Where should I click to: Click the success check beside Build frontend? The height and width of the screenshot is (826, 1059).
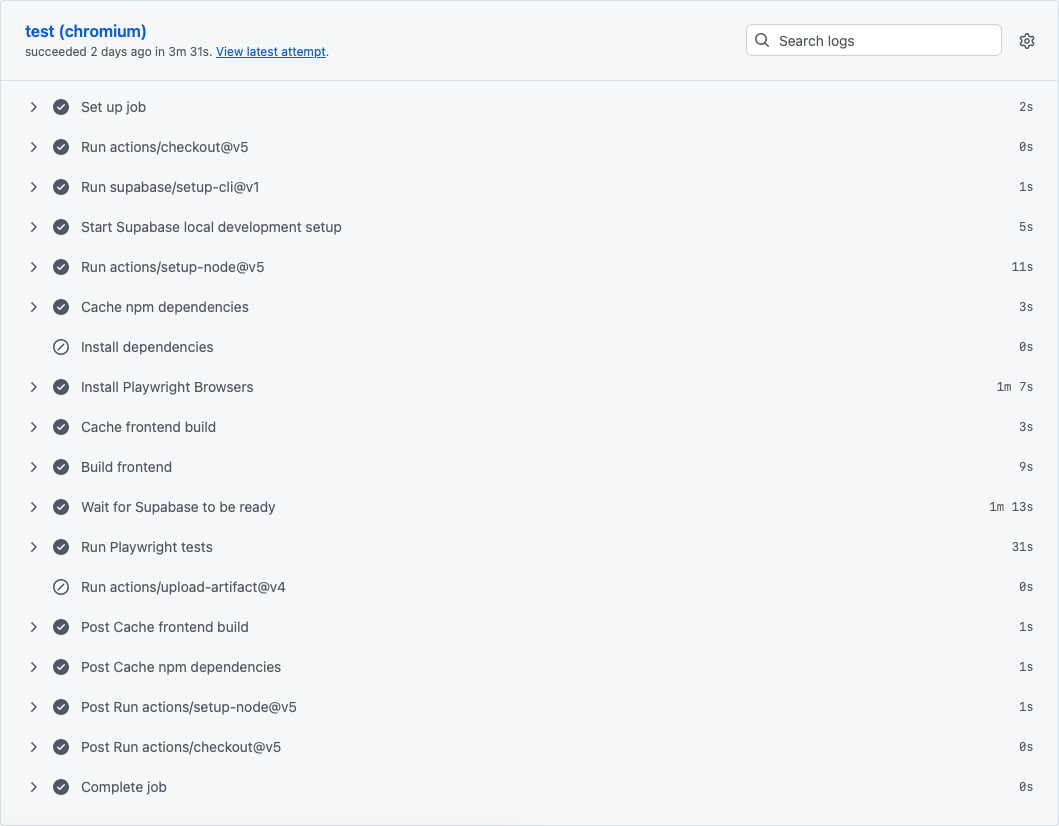point(61,466)
